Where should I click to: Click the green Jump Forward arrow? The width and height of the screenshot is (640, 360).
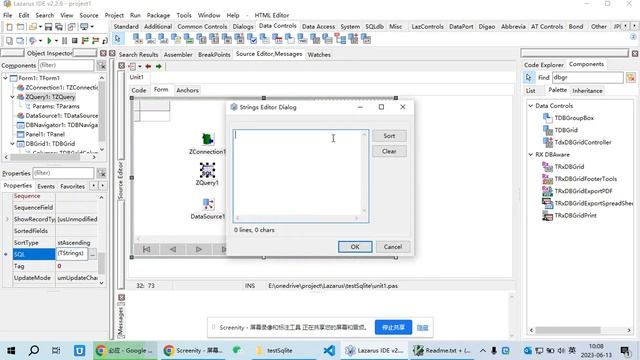[x=158, y=66]
